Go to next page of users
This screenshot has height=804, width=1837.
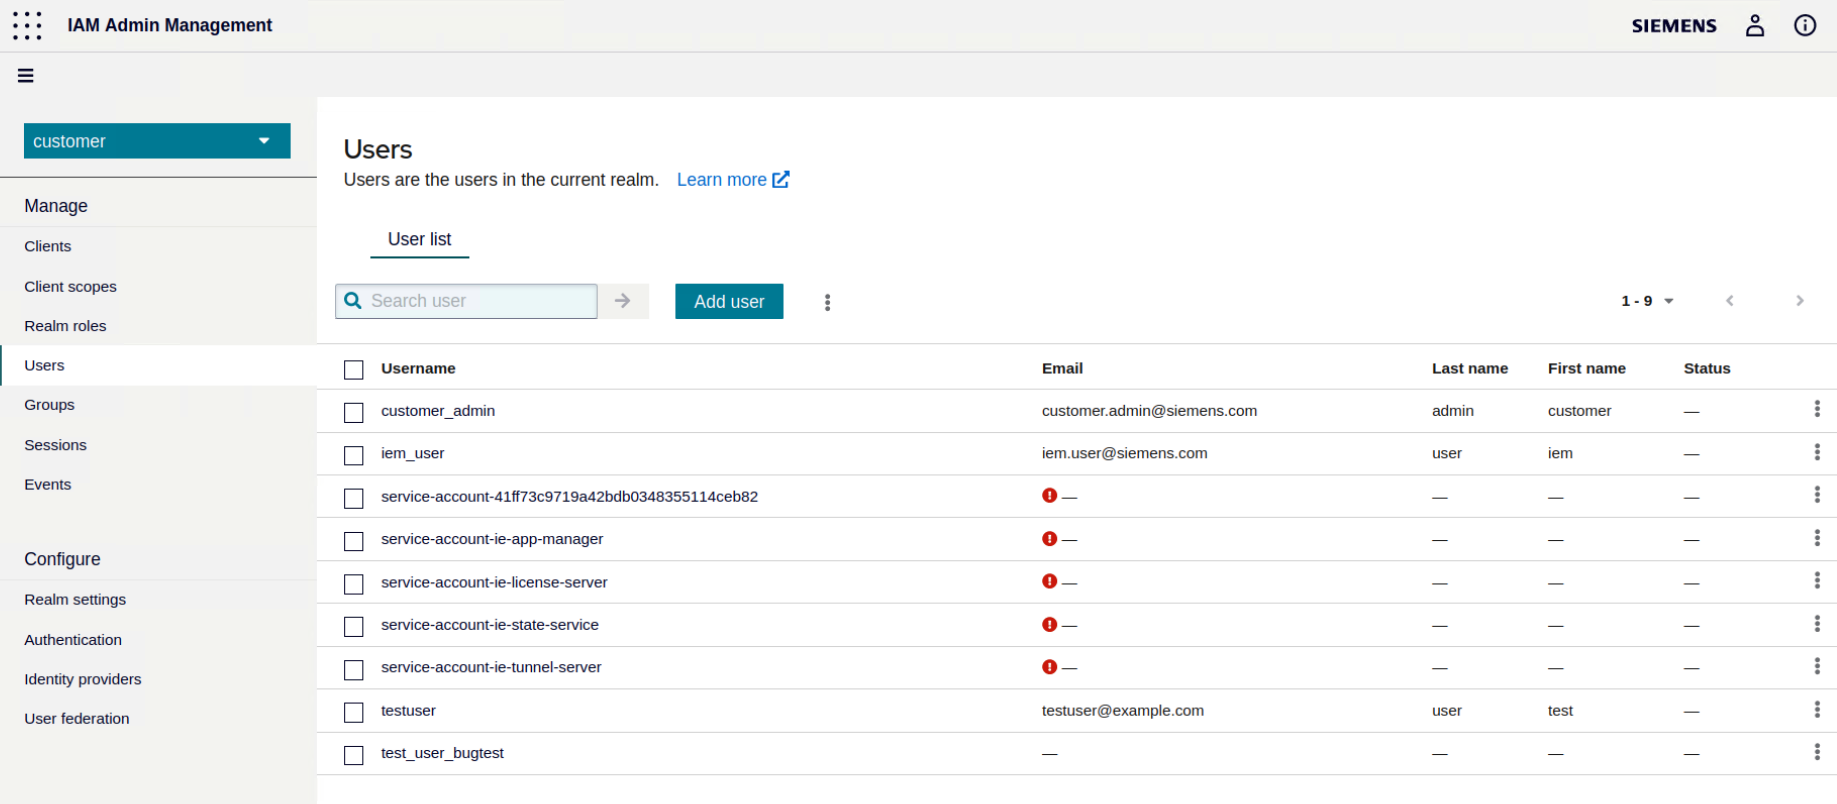[x=1799, y=301]
